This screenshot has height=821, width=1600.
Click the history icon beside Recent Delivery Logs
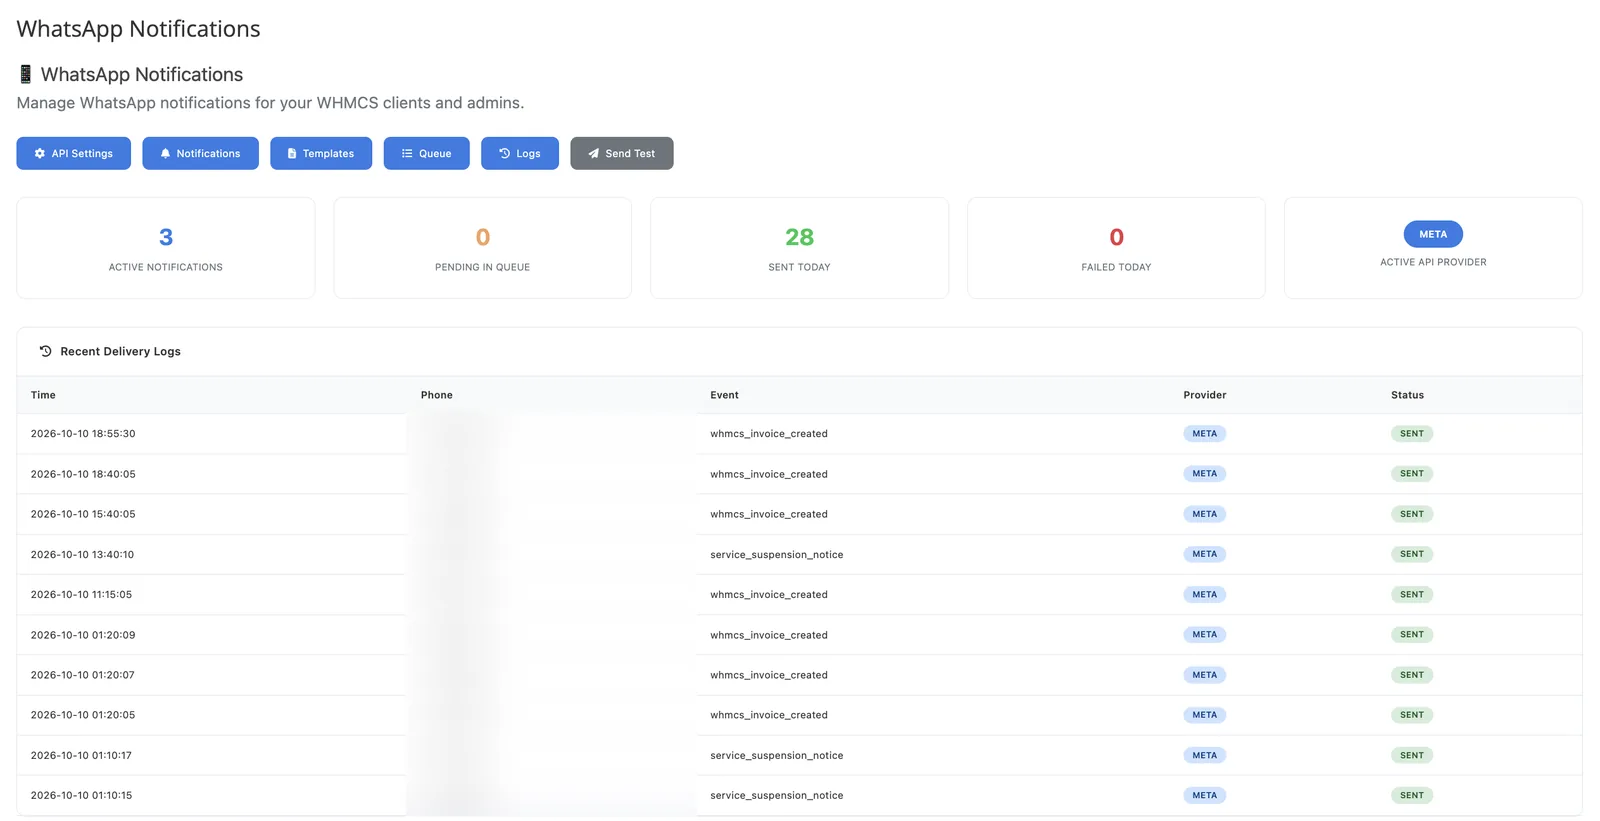point(45,351)
